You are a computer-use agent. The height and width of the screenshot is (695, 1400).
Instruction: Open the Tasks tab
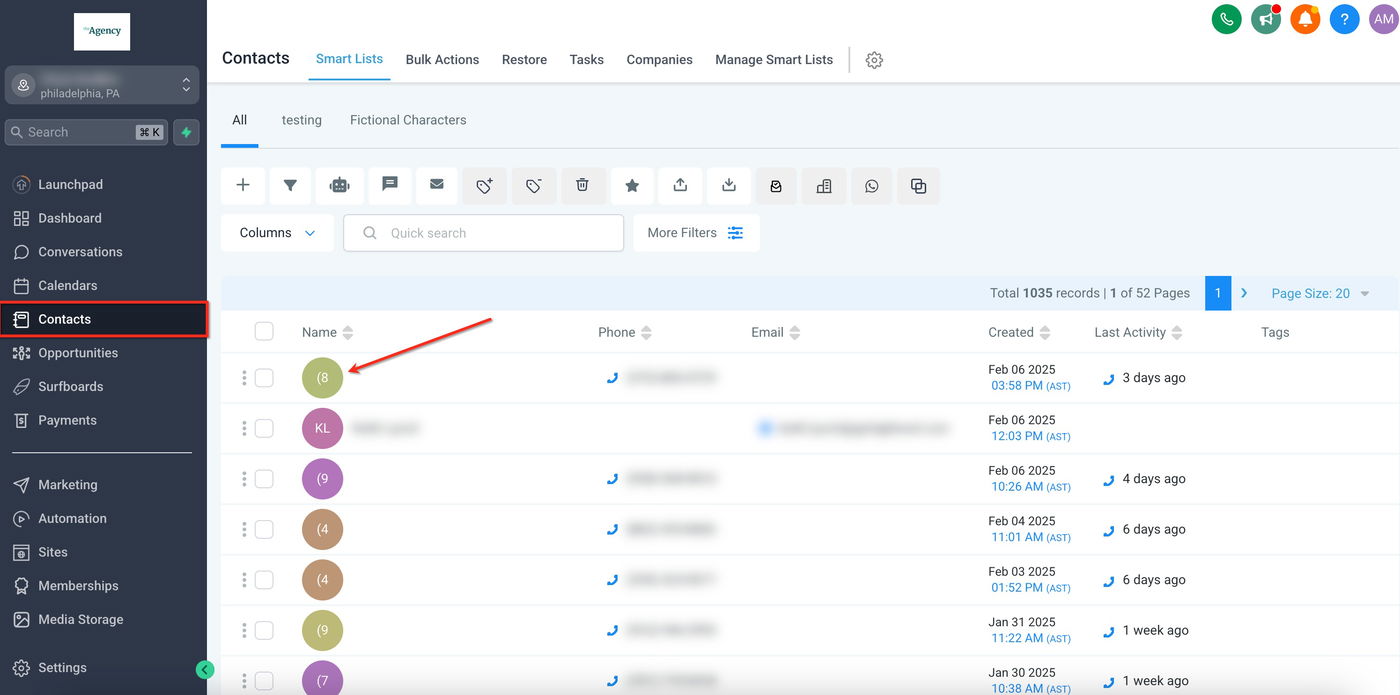click(586, 60)
